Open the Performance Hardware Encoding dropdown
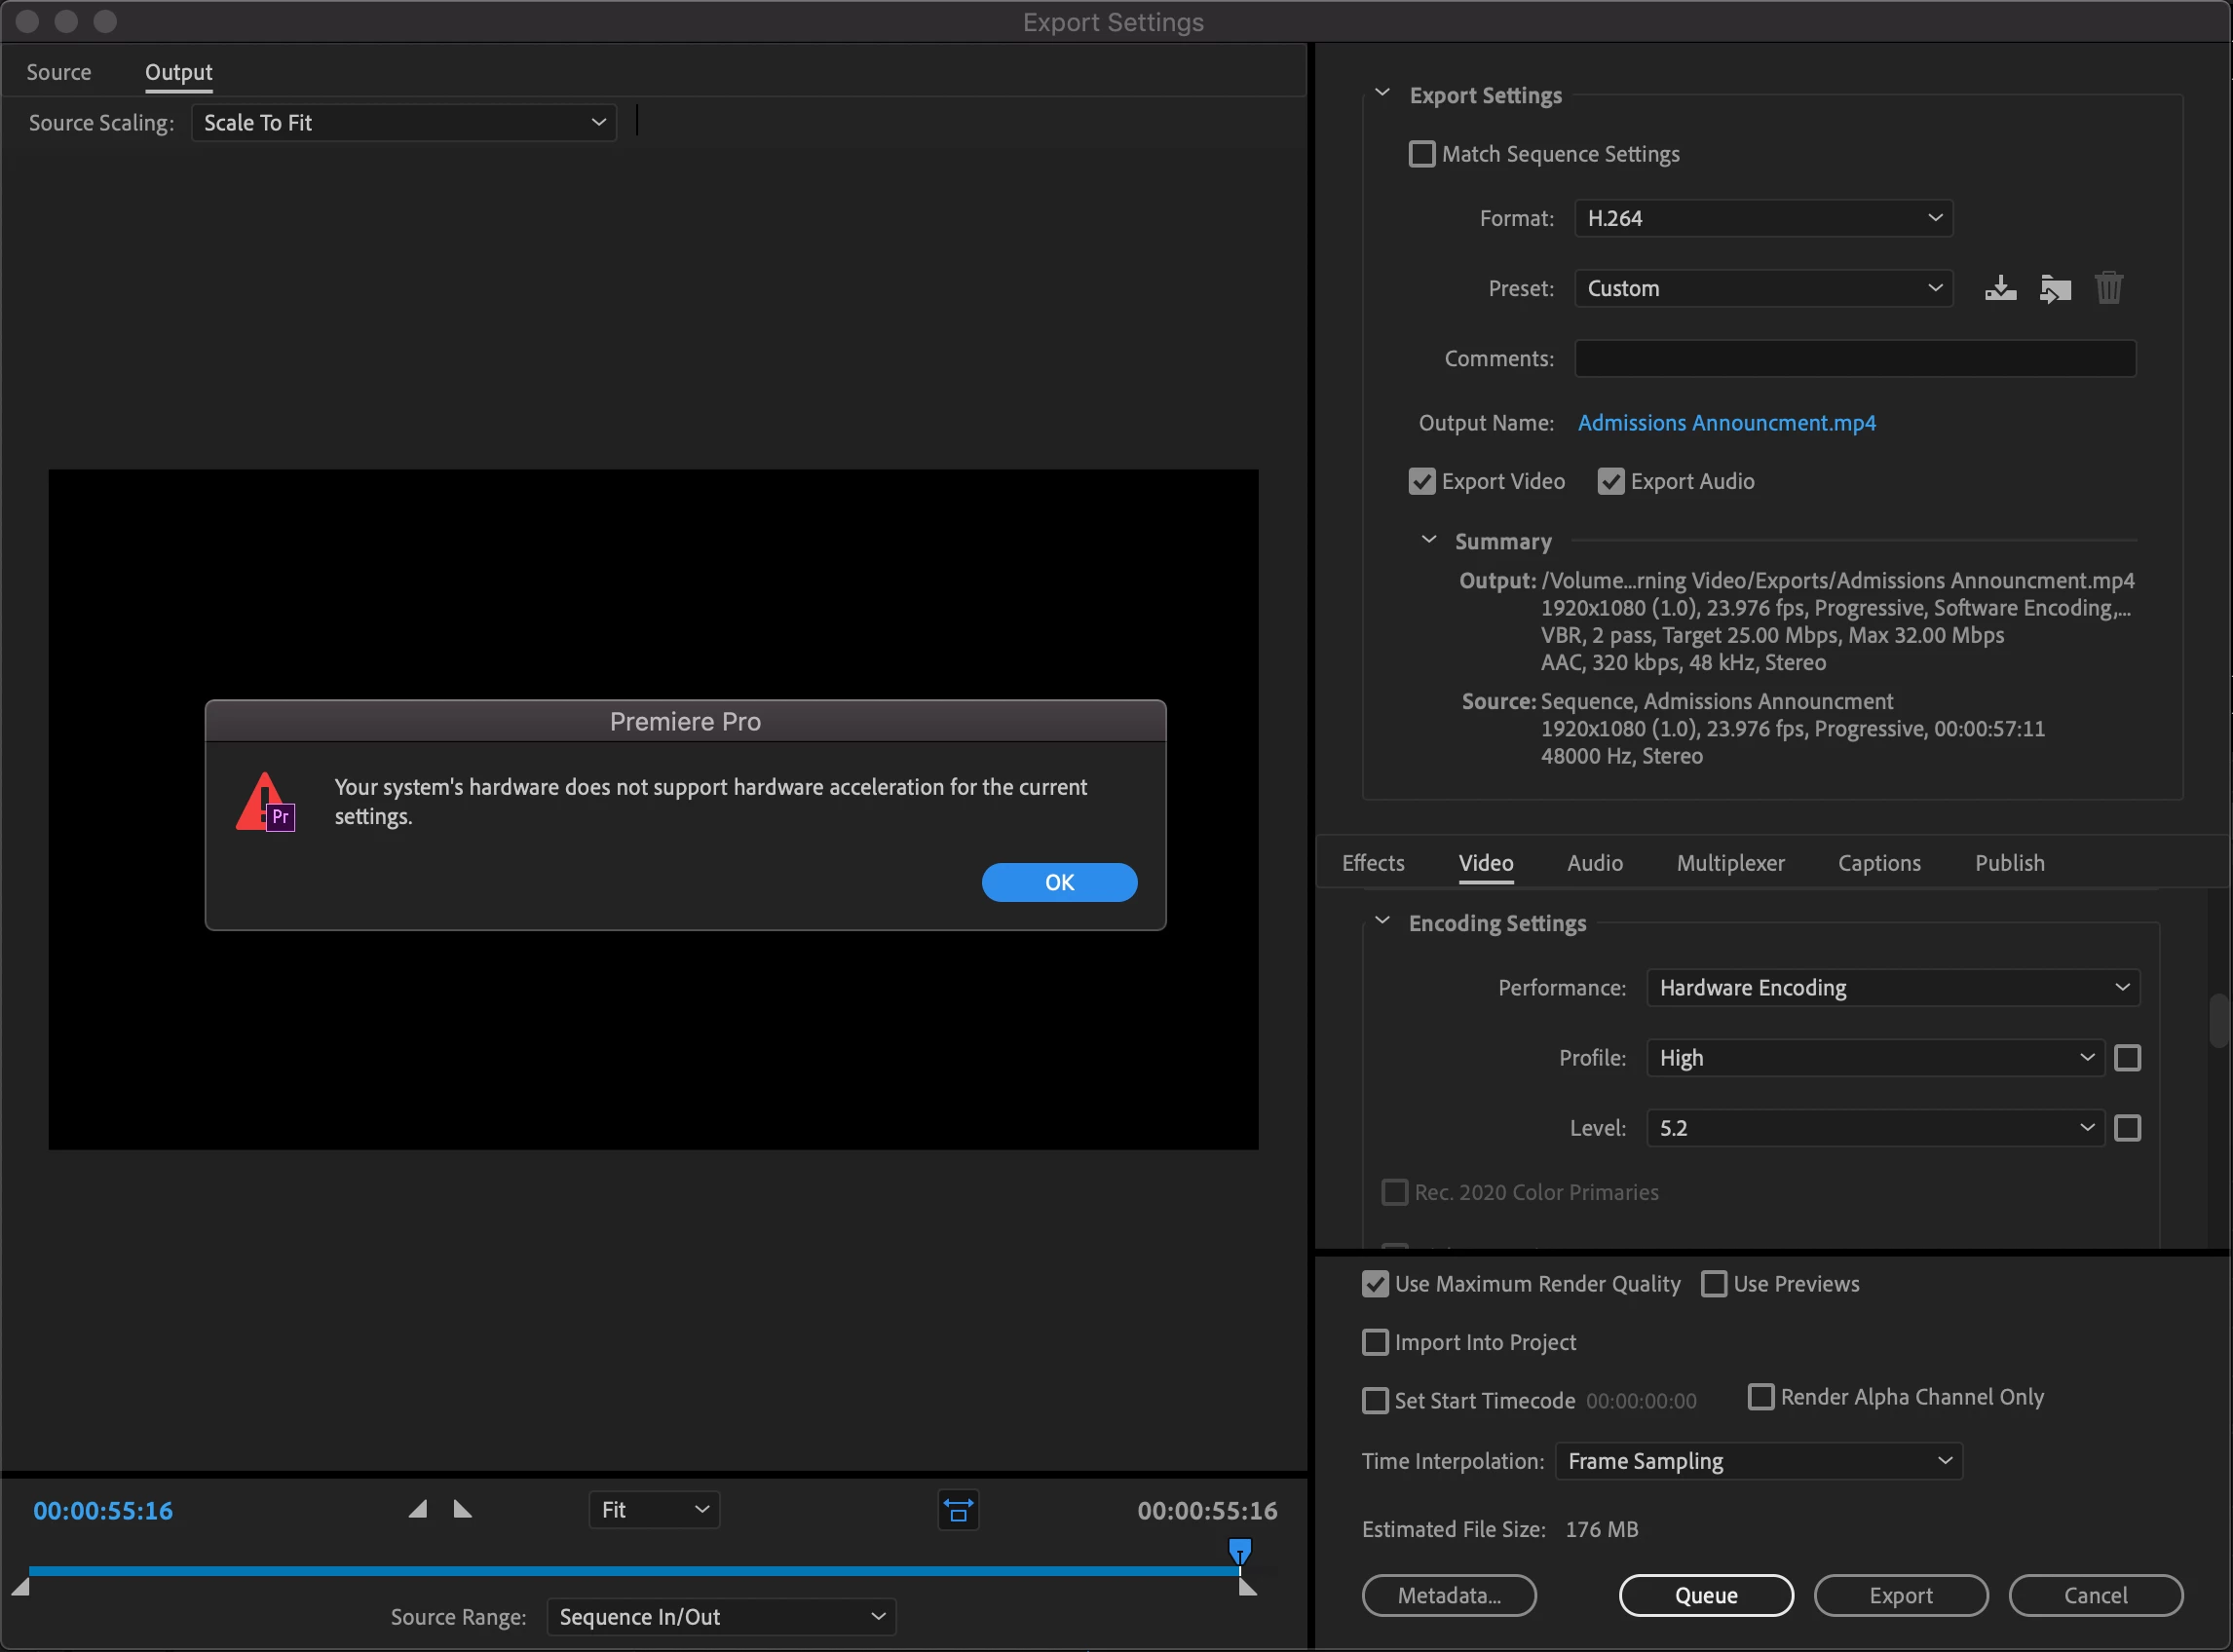This screenshot has height=1652, width=2233. [x=1892, y=988]
